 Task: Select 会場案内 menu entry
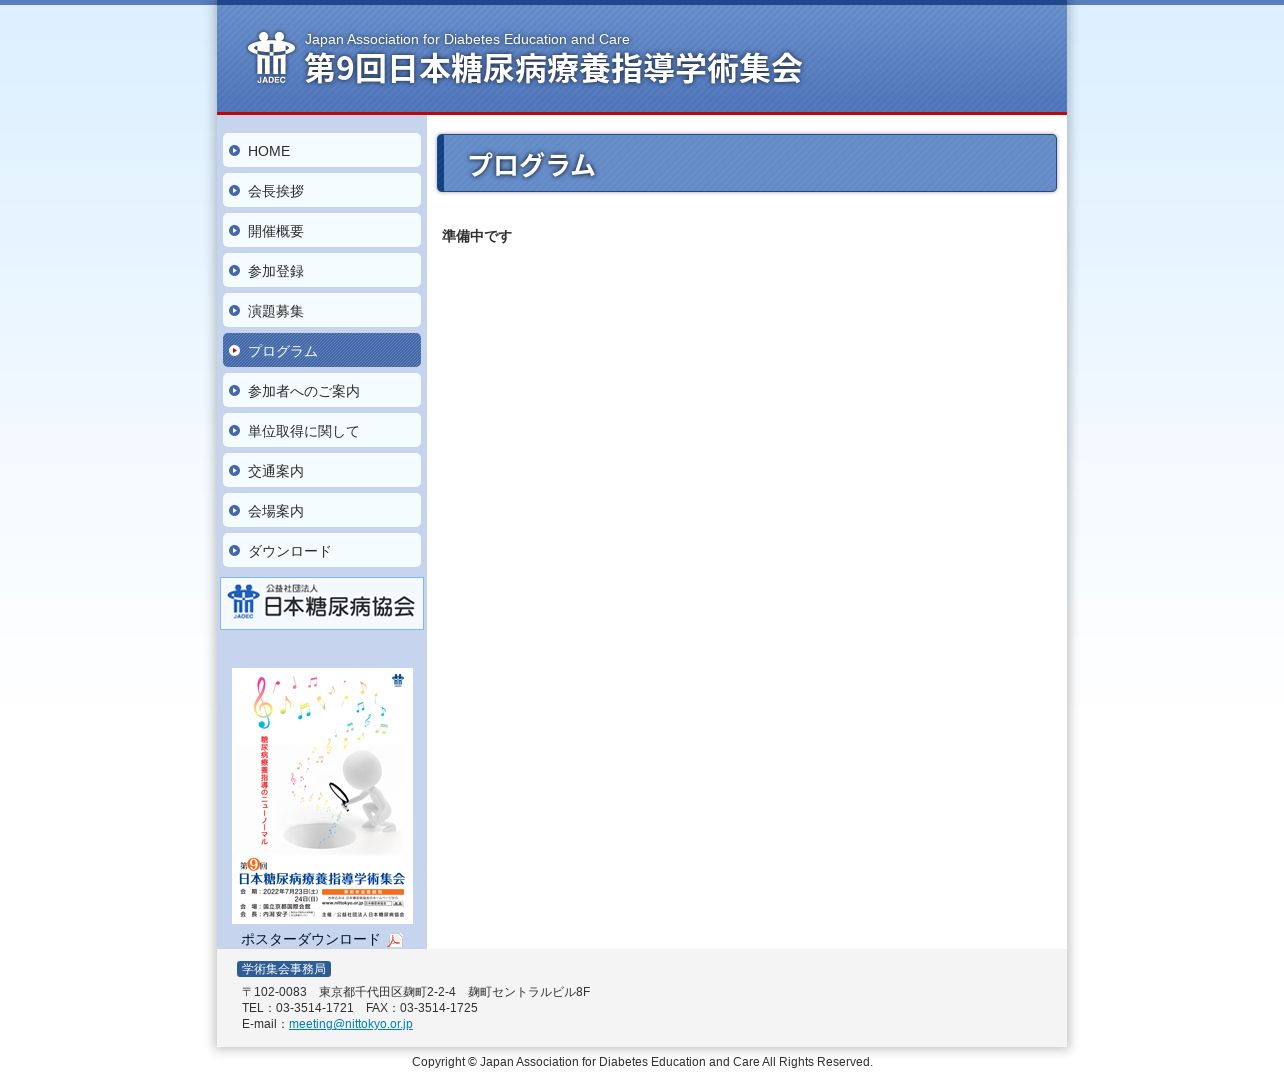[322, 510]
